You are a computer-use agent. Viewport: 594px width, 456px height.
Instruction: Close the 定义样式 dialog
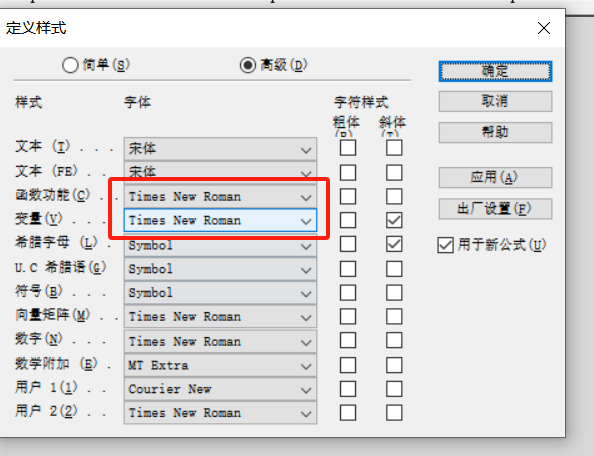(x=544, y=28)
